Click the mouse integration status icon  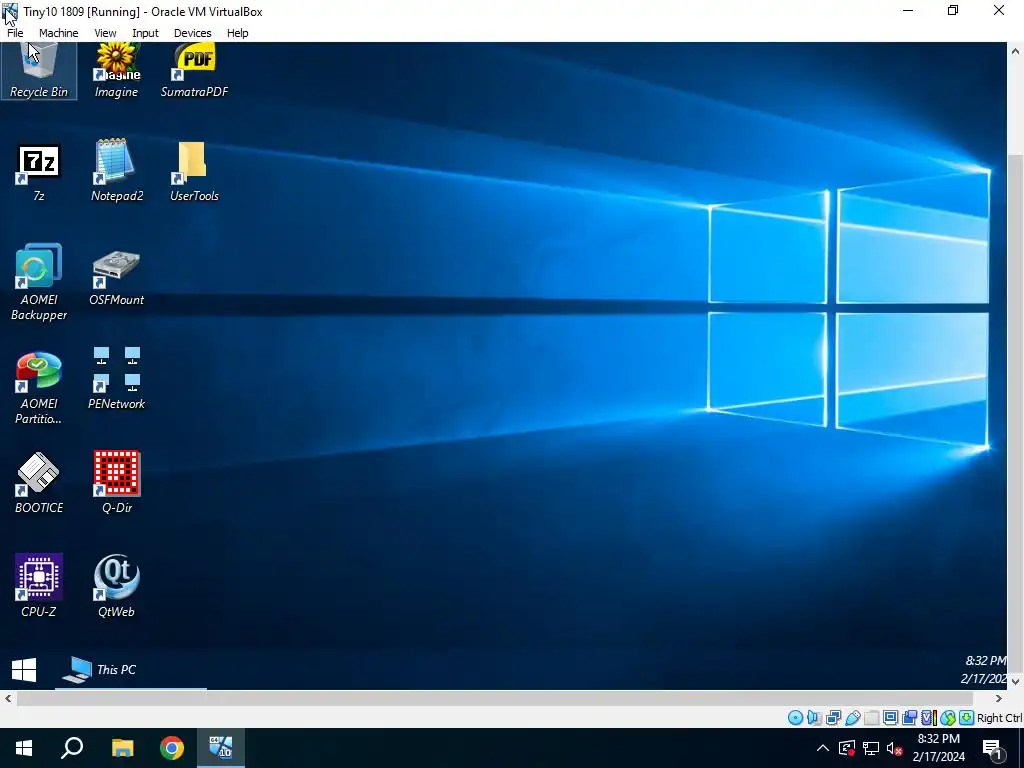coord(947,718)
